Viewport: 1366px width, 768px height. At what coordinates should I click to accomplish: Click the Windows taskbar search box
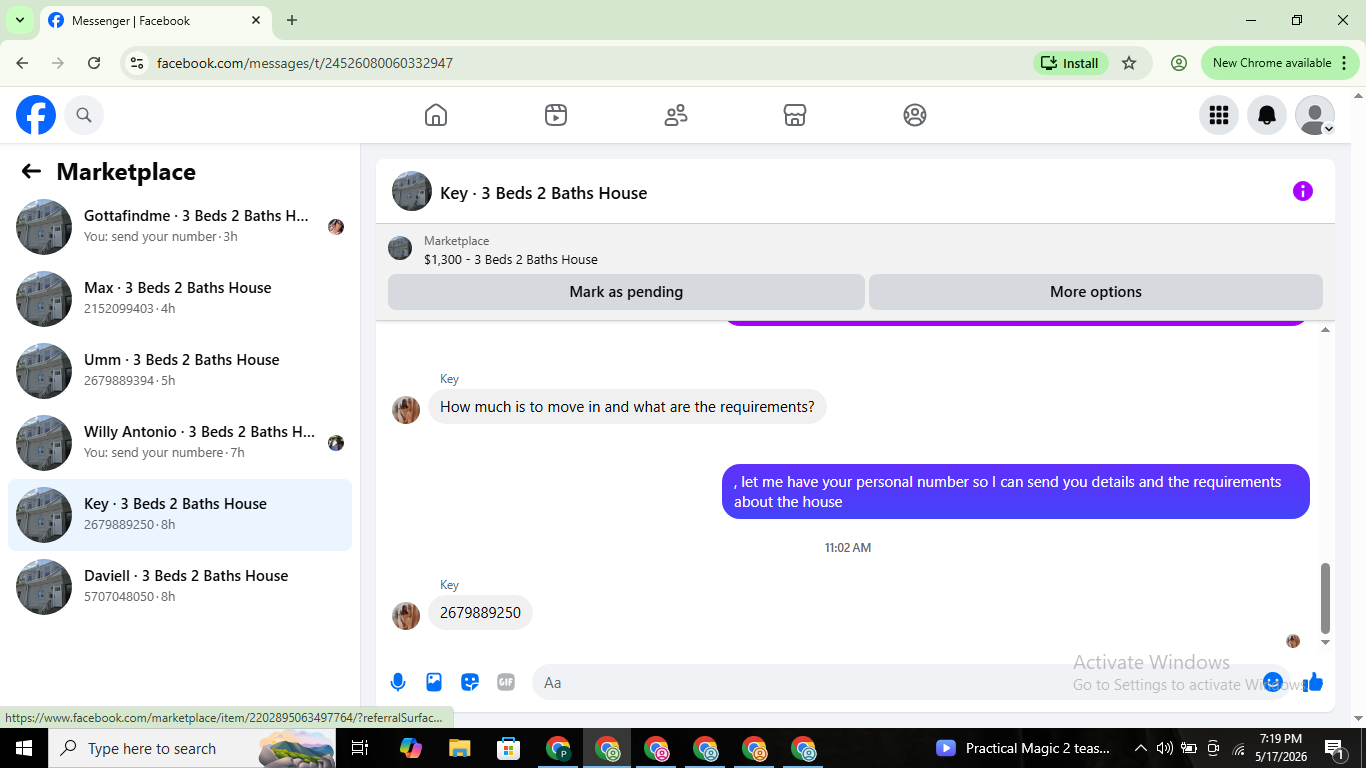[x=192, y=748]
